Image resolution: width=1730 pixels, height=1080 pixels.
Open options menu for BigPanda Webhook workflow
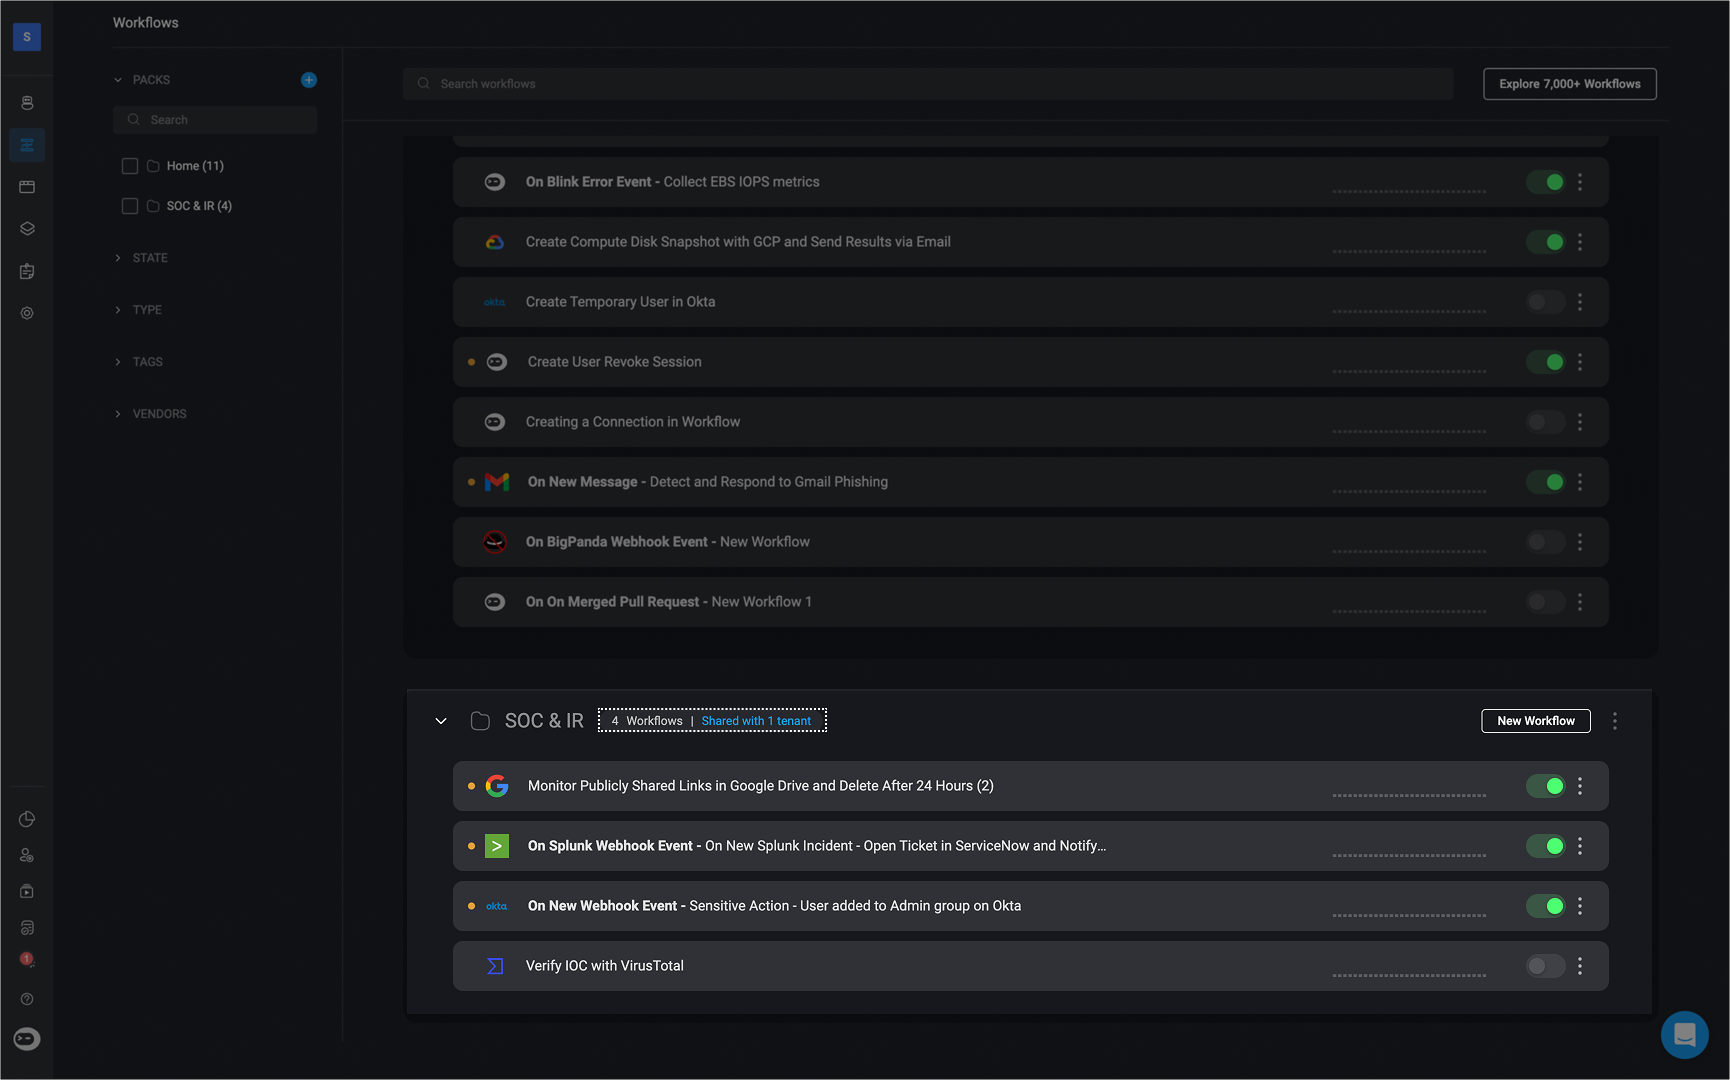[1580, 542]
